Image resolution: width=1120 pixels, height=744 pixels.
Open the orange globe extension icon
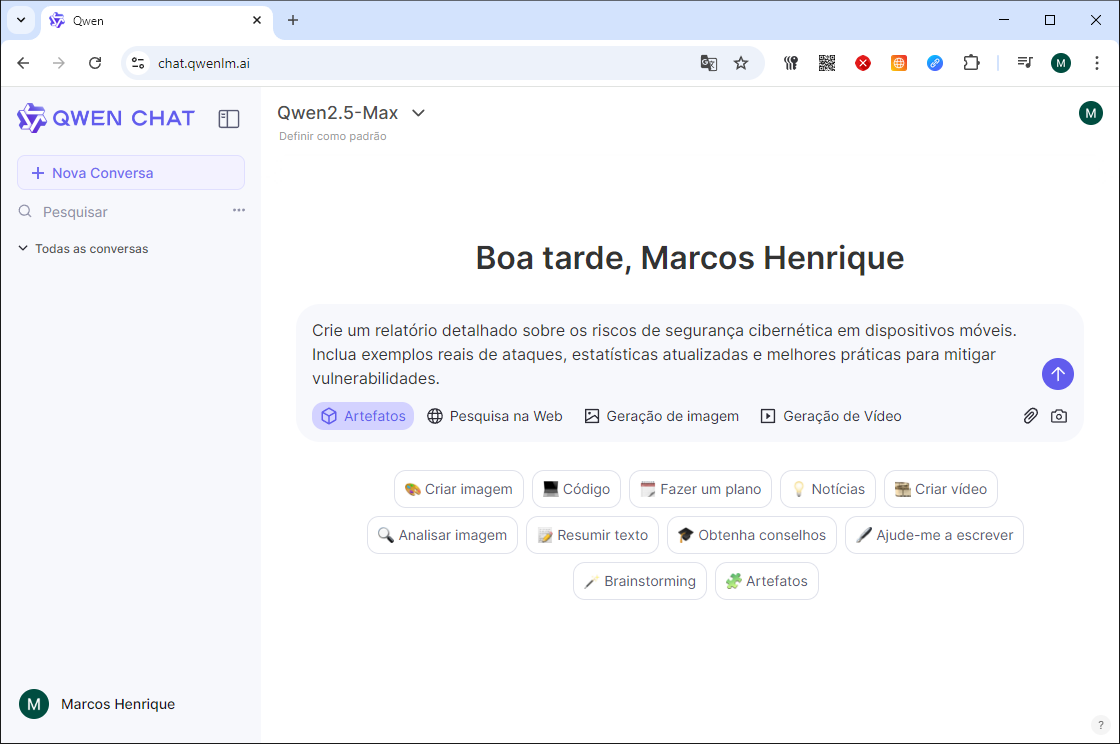click(899, 63)
